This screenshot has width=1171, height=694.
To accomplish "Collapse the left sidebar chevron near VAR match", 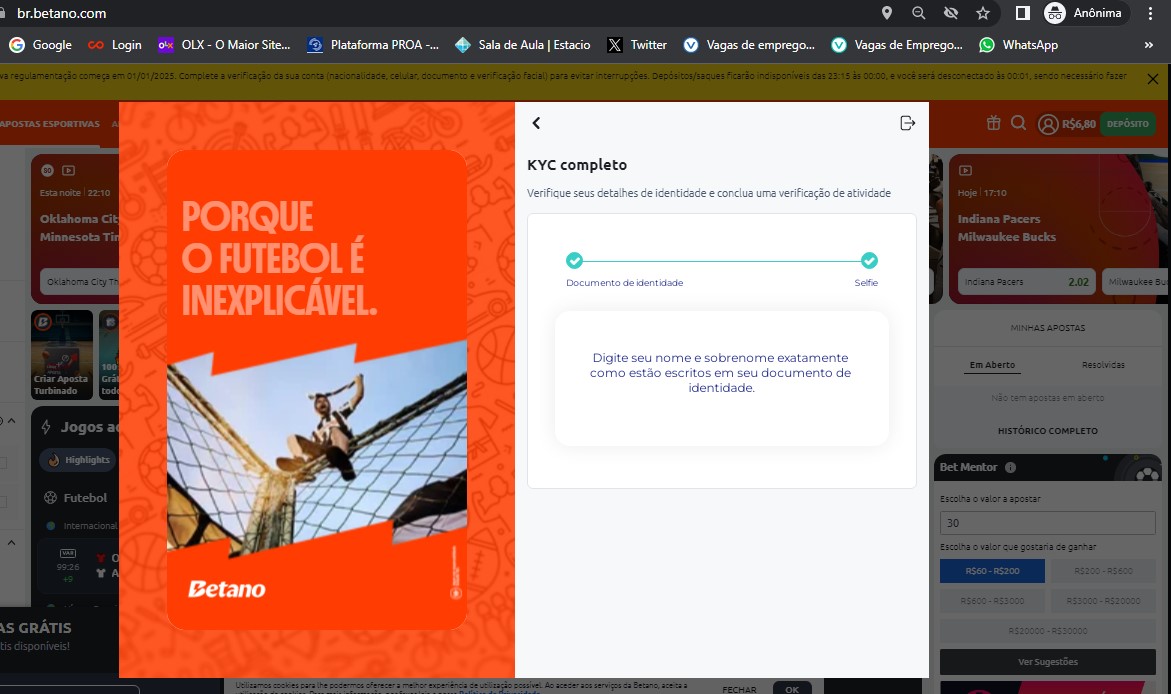I will tap(11, 542).
